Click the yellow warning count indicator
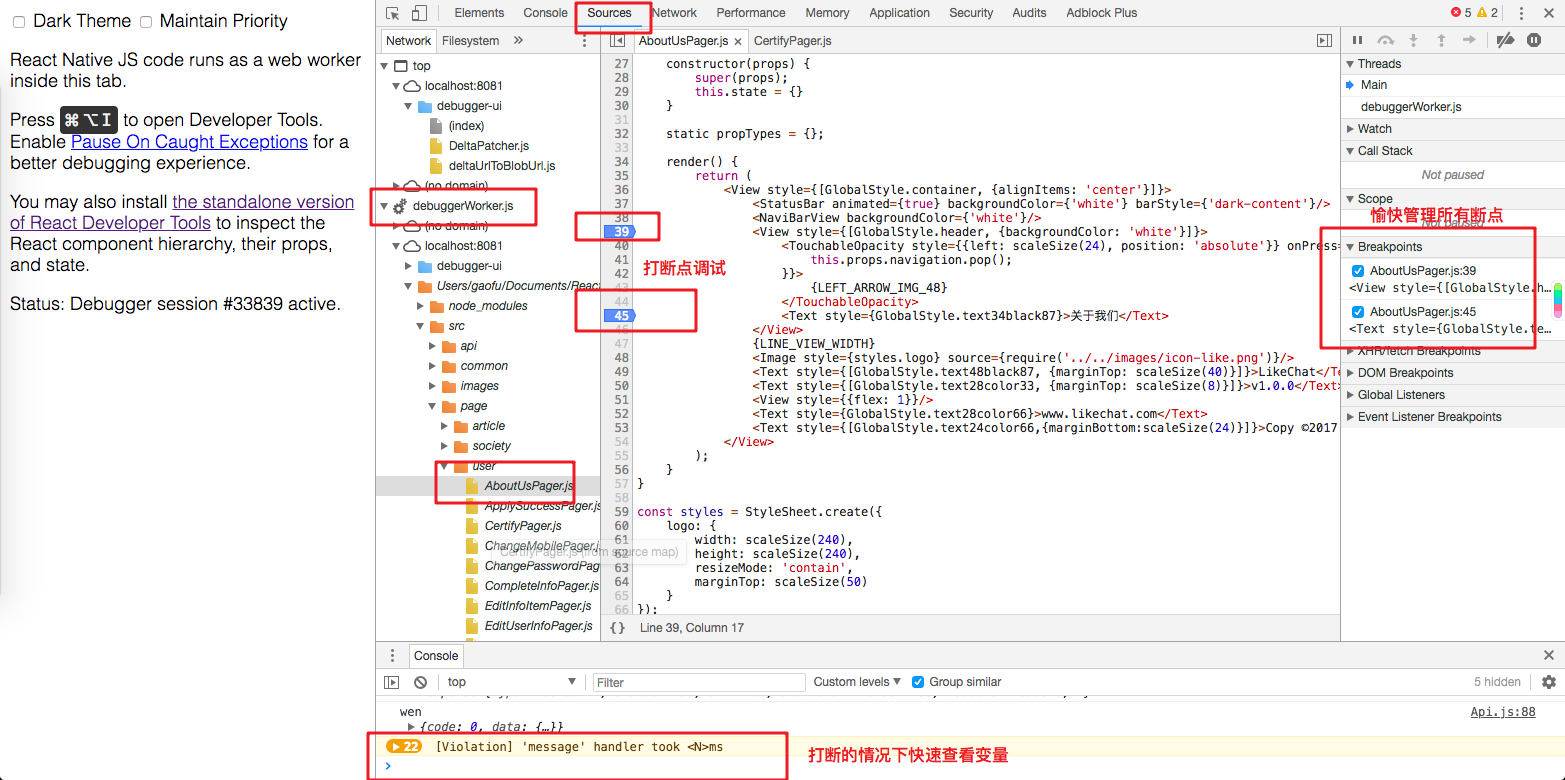The height and width of the screenshot is (780, 1565). pos(1488,13)
